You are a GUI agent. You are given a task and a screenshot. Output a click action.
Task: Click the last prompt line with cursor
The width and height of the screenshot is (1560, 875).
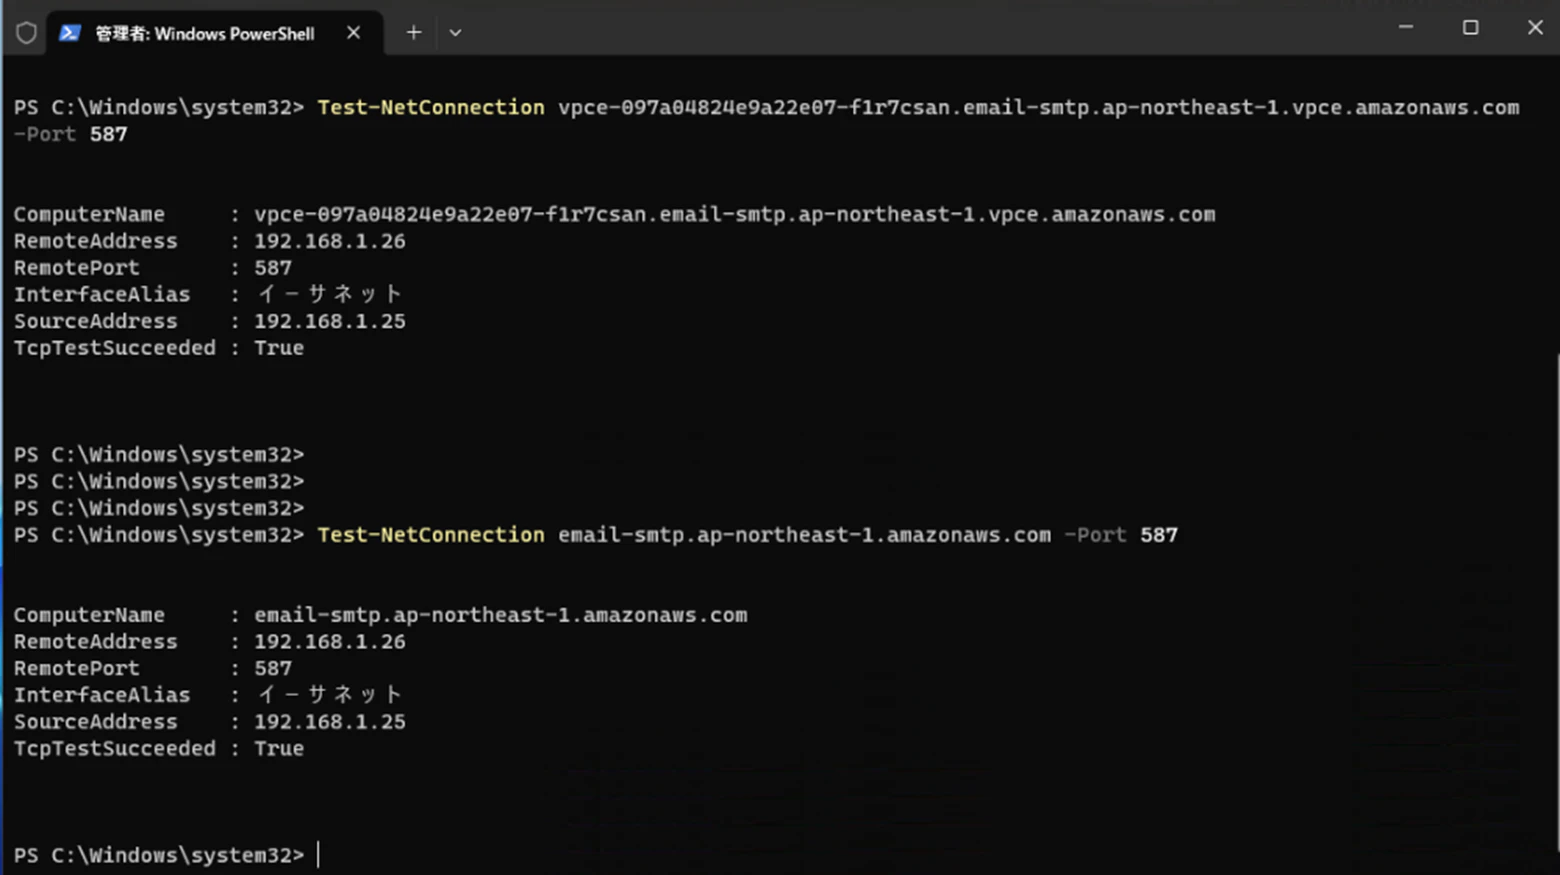click(x=166, y=855)
